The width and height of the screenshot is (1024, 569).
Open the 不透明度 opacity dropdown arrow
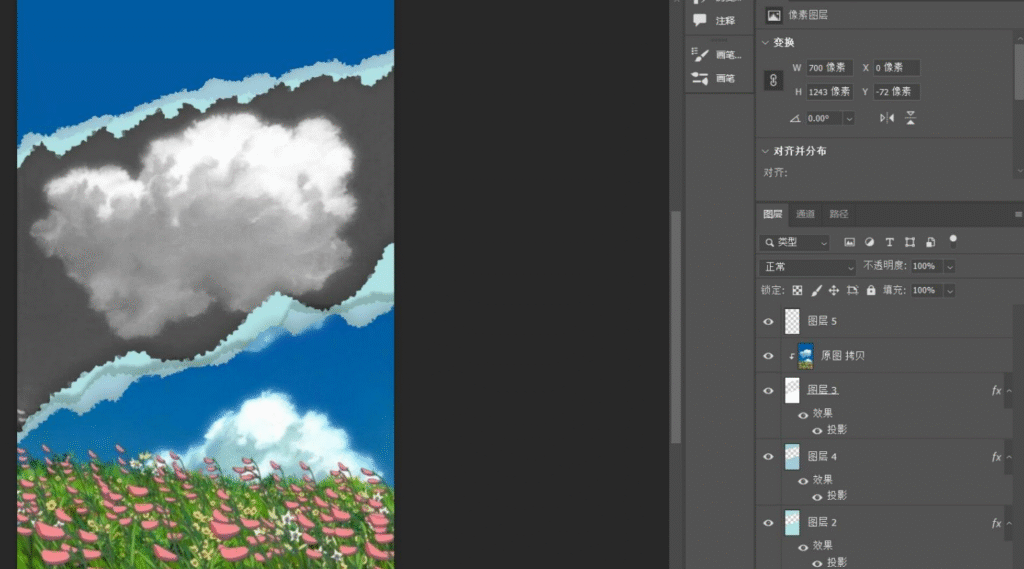[x=950, y=267]
